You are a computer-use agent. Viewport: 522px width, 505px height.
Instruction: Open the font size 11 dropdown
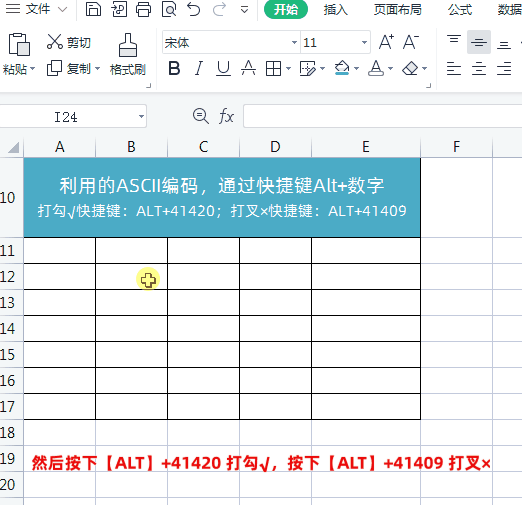364,42
